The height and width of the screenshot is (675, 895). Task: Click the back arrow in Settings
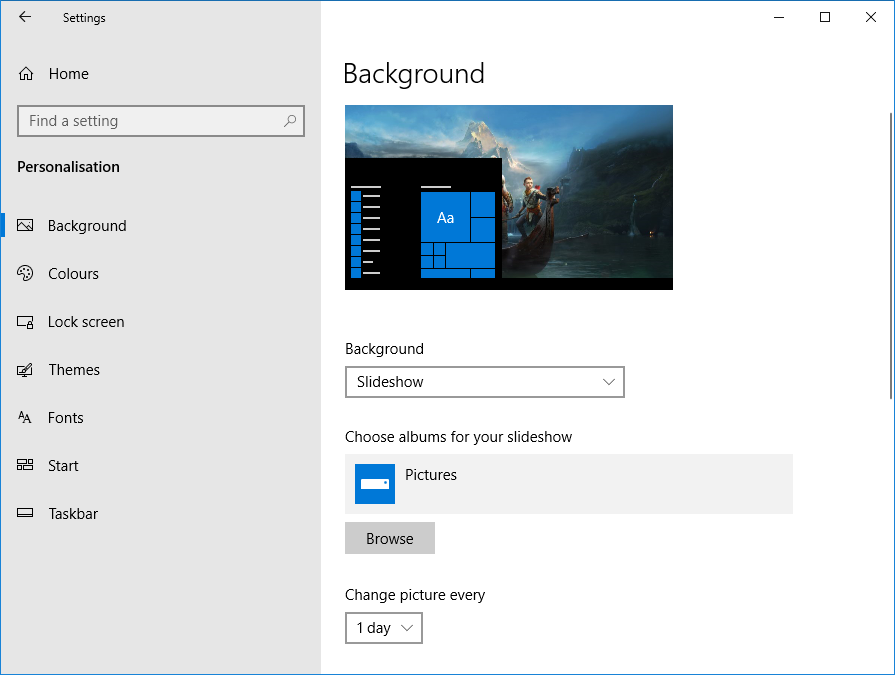tap(25, 17)
